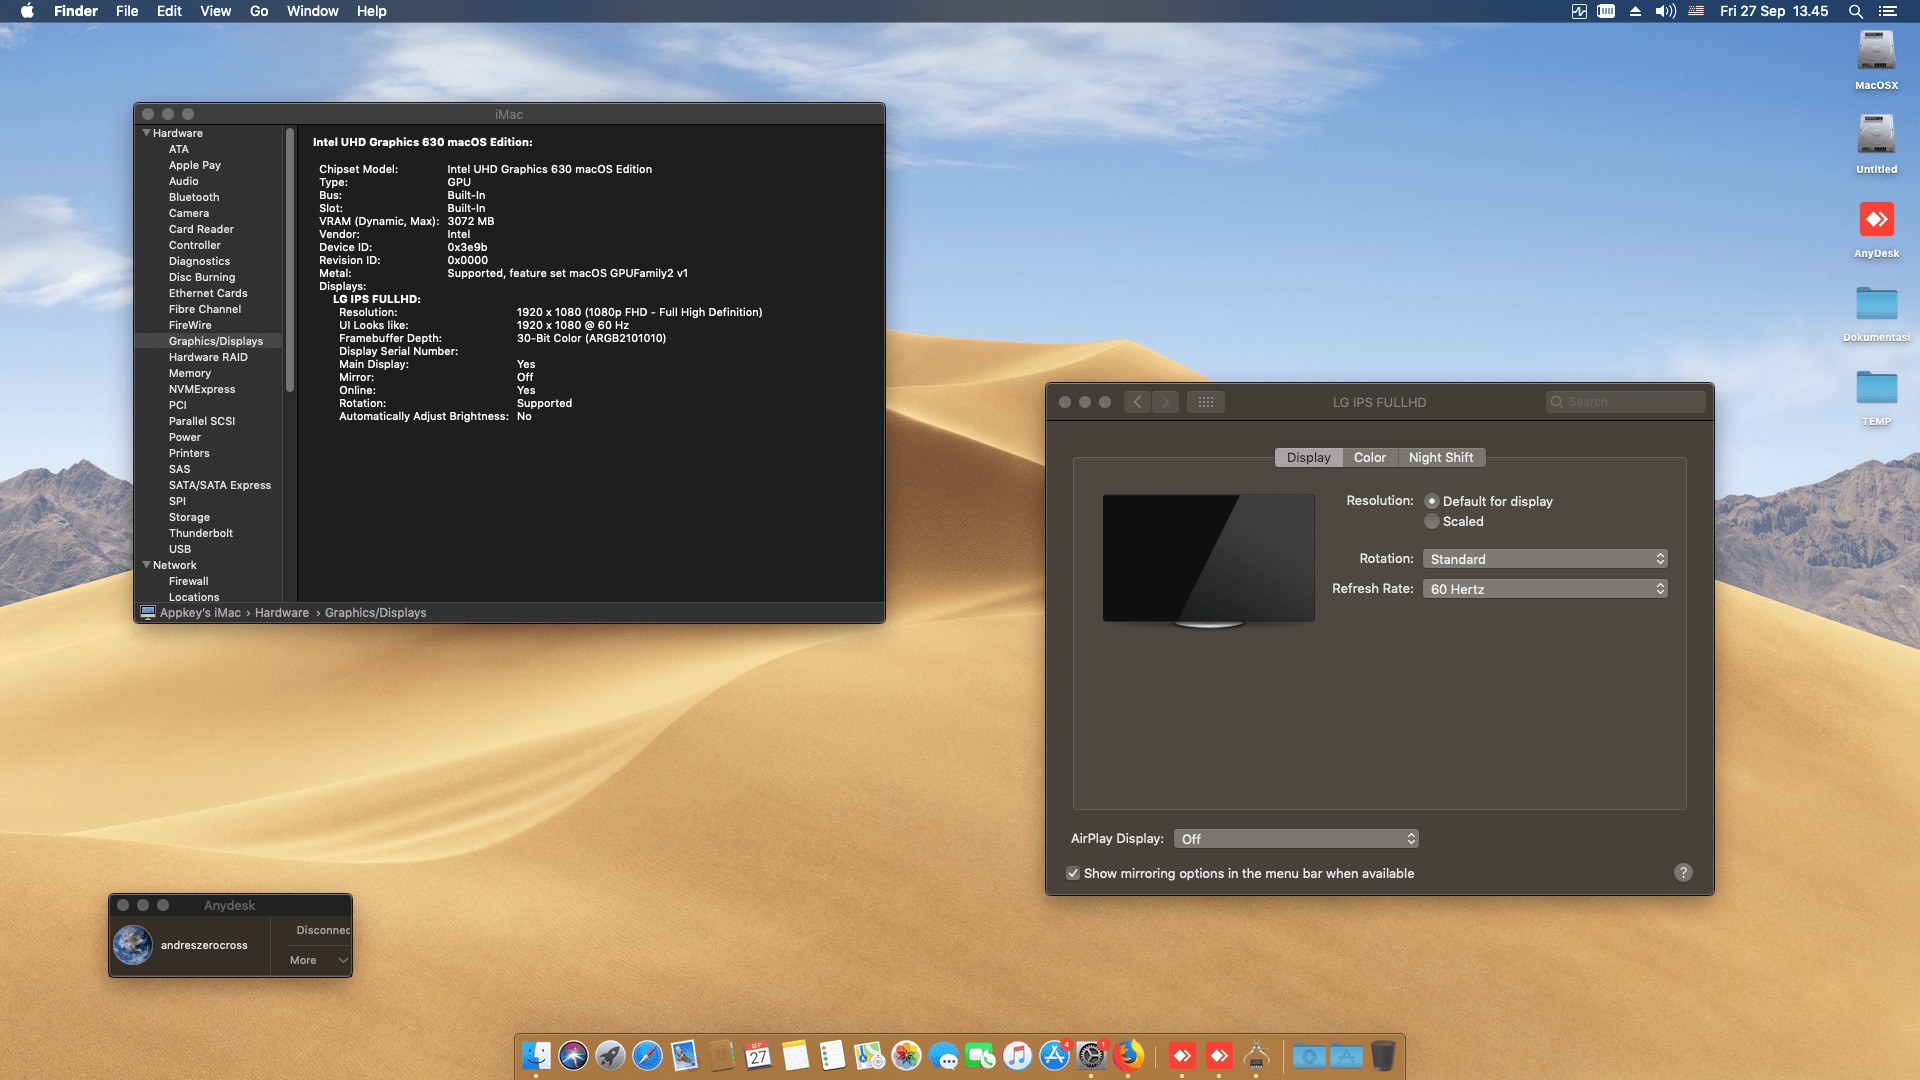Open Displays help question mark

pos(1683,872)
